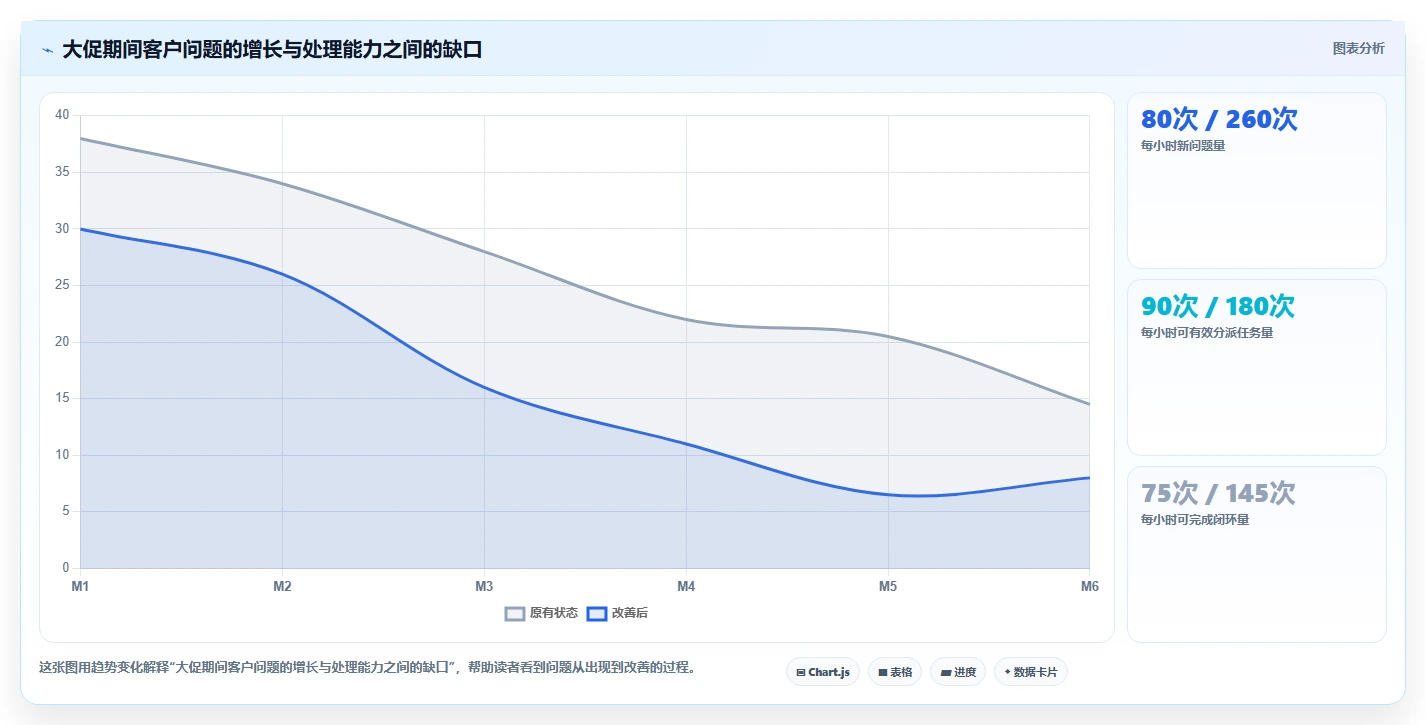This screenshot has width=1426, height=725.
Task: Select the Chart.js tag
Action: pyautogui.click(x=823, y=672)
